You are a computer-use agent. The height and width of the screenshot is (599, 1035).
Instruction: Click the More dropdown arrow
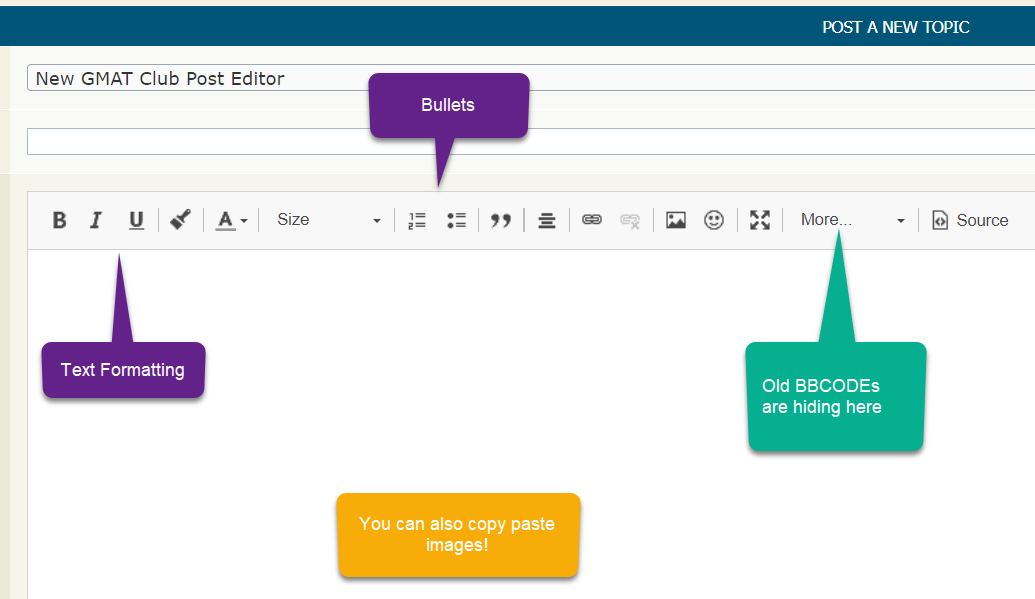[x=900, y=221]
